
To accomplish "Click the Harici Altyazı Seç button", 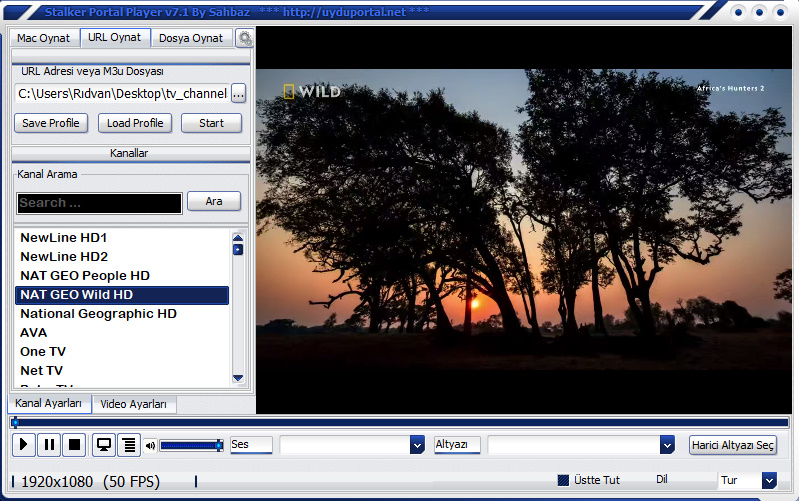I will coord(733,445).
